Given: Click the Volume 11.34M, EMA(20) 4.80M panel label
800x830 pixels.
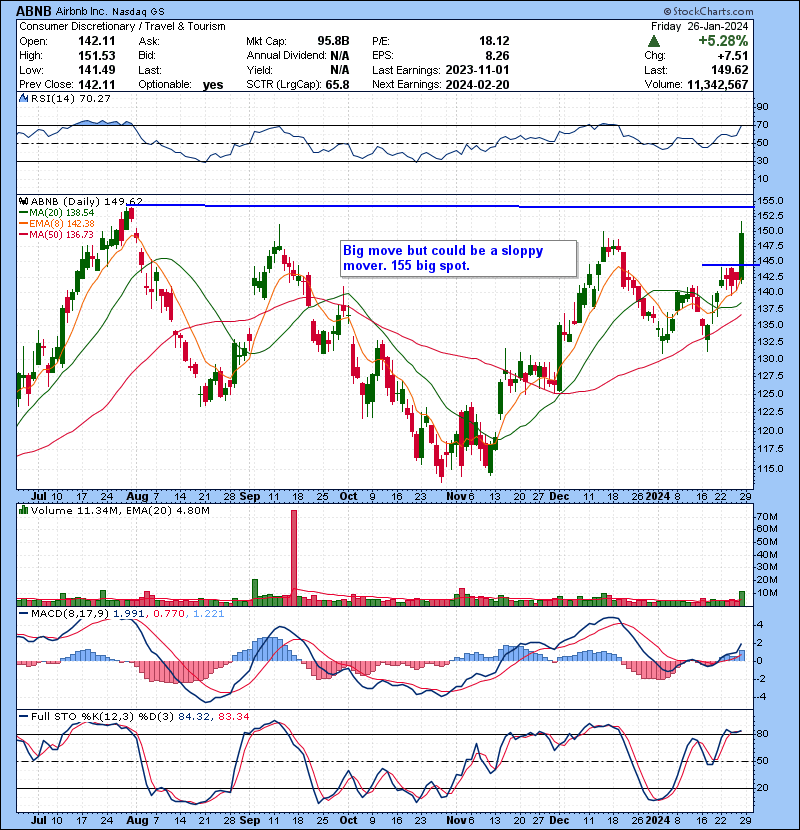Looking at the screenshot, I should 120,511.
